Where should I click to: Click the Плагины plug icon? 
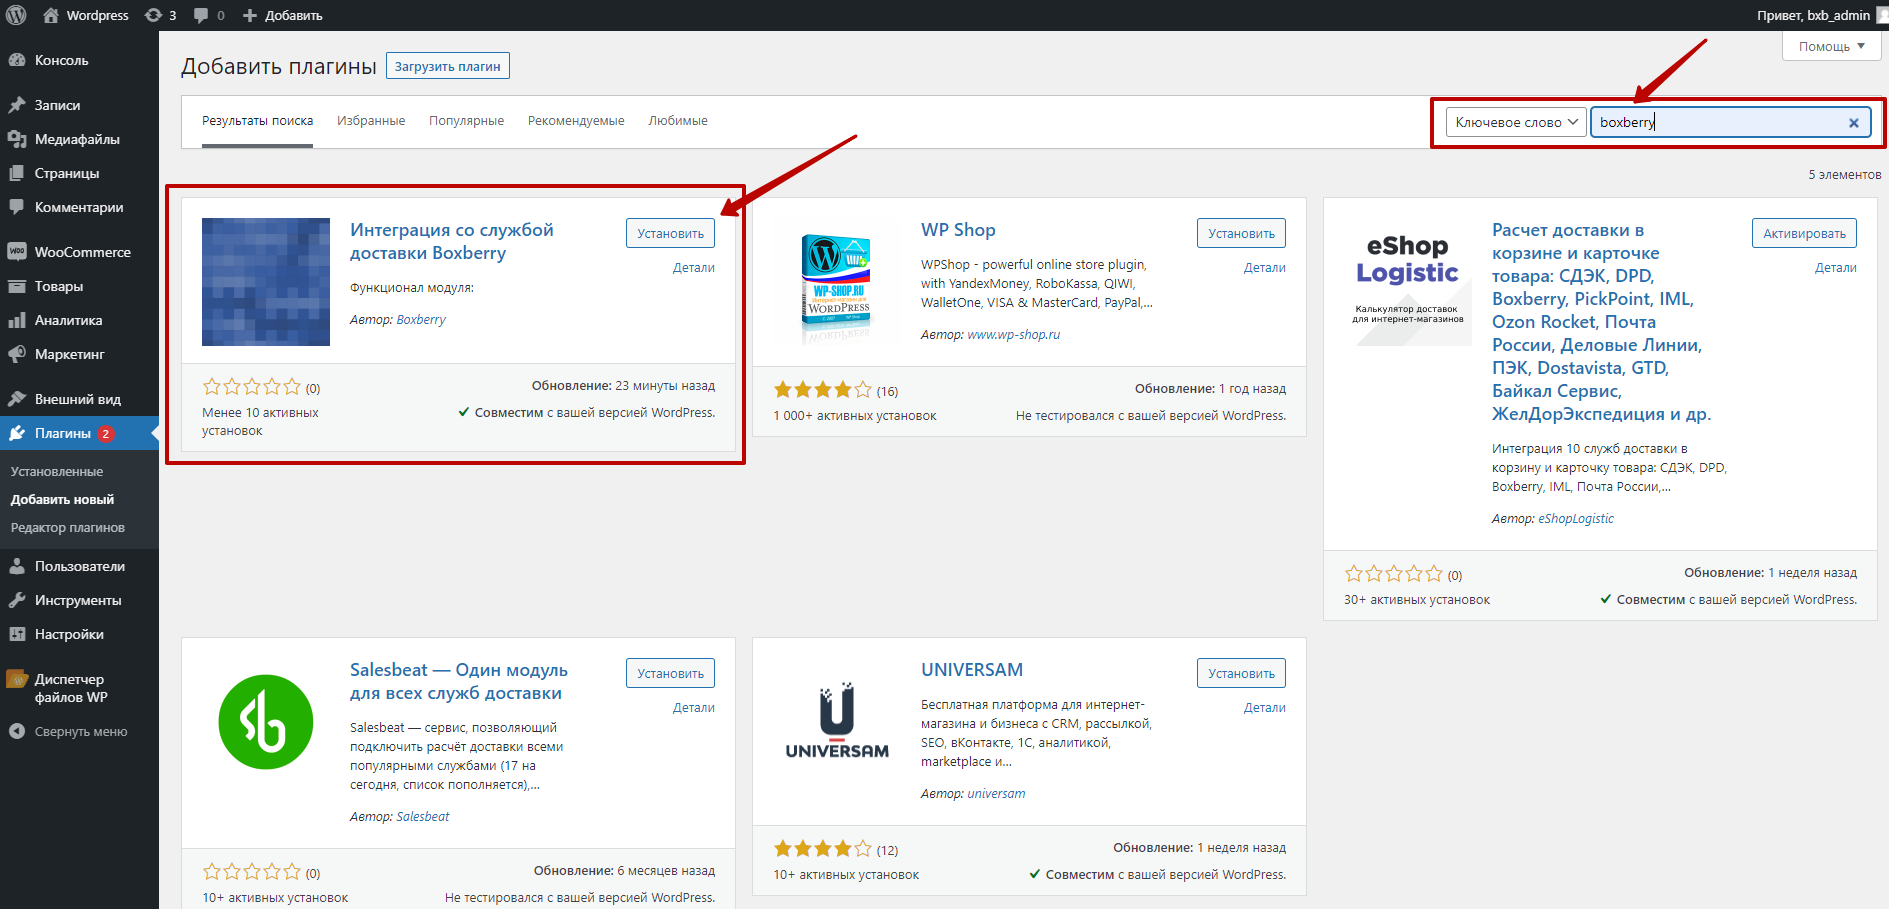(17, 433)
